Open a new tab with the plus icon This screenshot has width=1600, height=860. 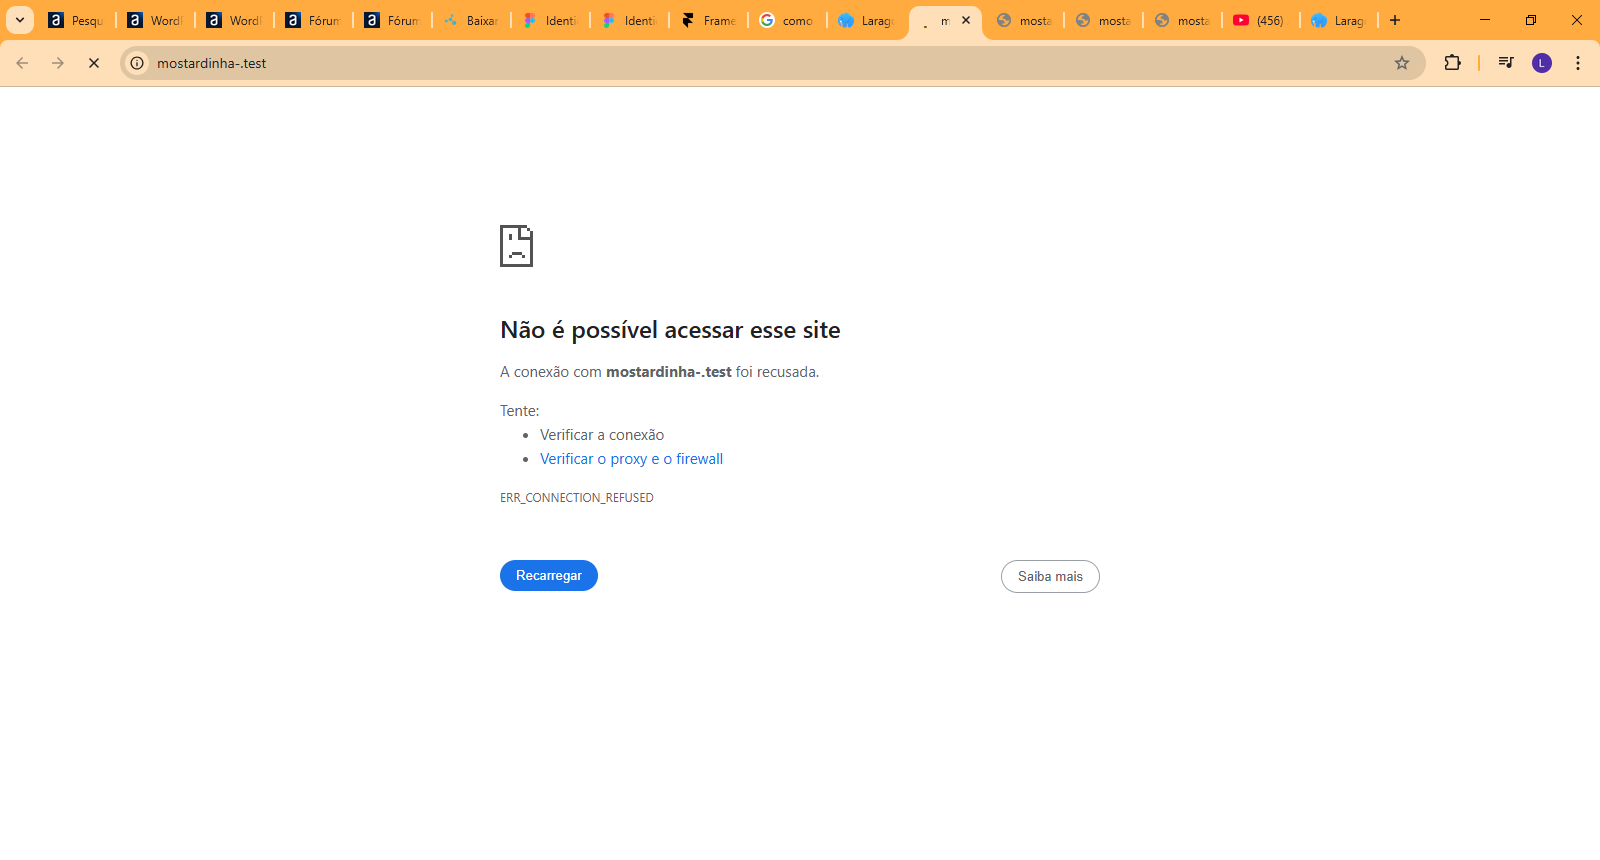[1395, 20]
